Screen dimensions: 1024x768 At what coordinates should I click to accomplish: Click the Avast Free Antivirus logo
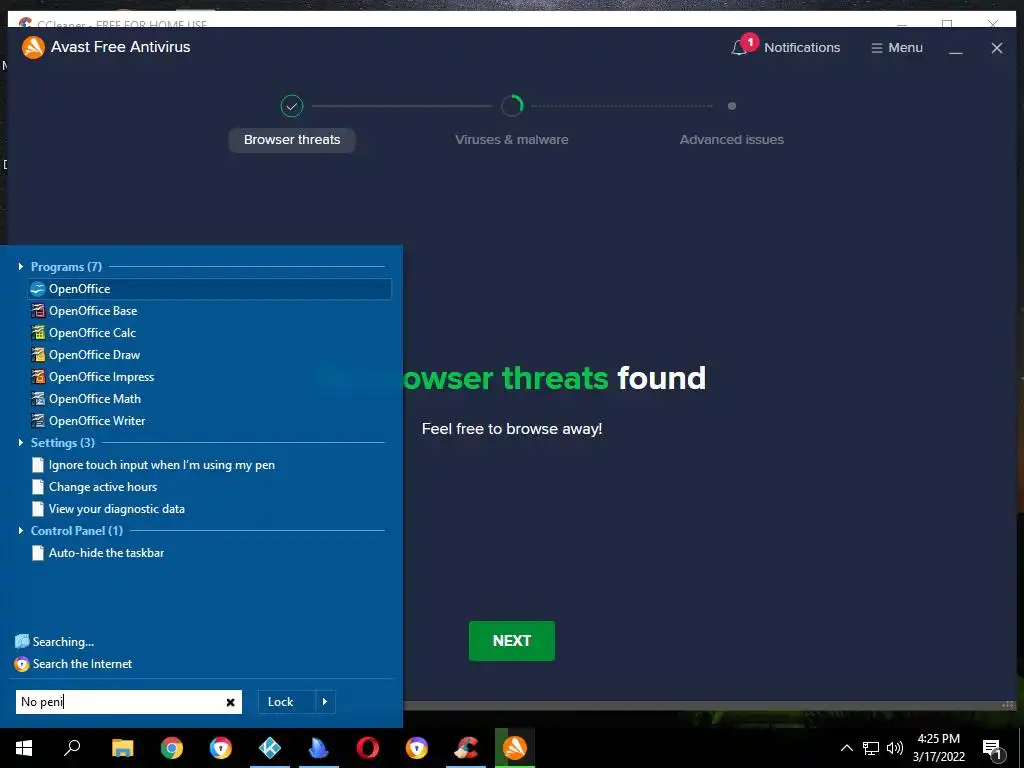(x=33, y=47)
